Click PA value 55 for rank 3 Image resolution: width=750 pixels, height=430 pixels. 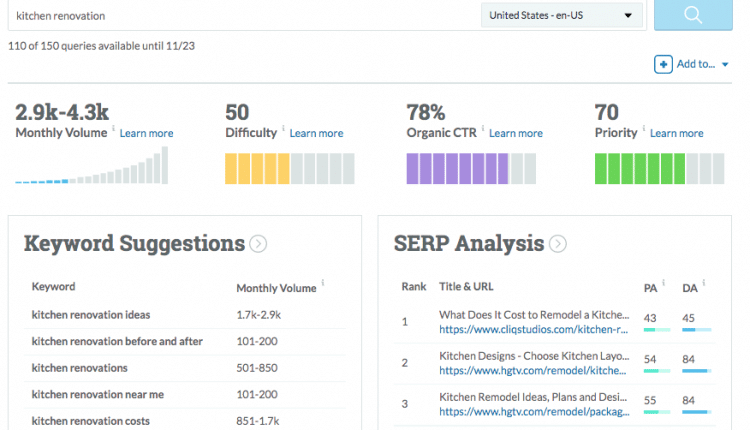pos(650,400)
